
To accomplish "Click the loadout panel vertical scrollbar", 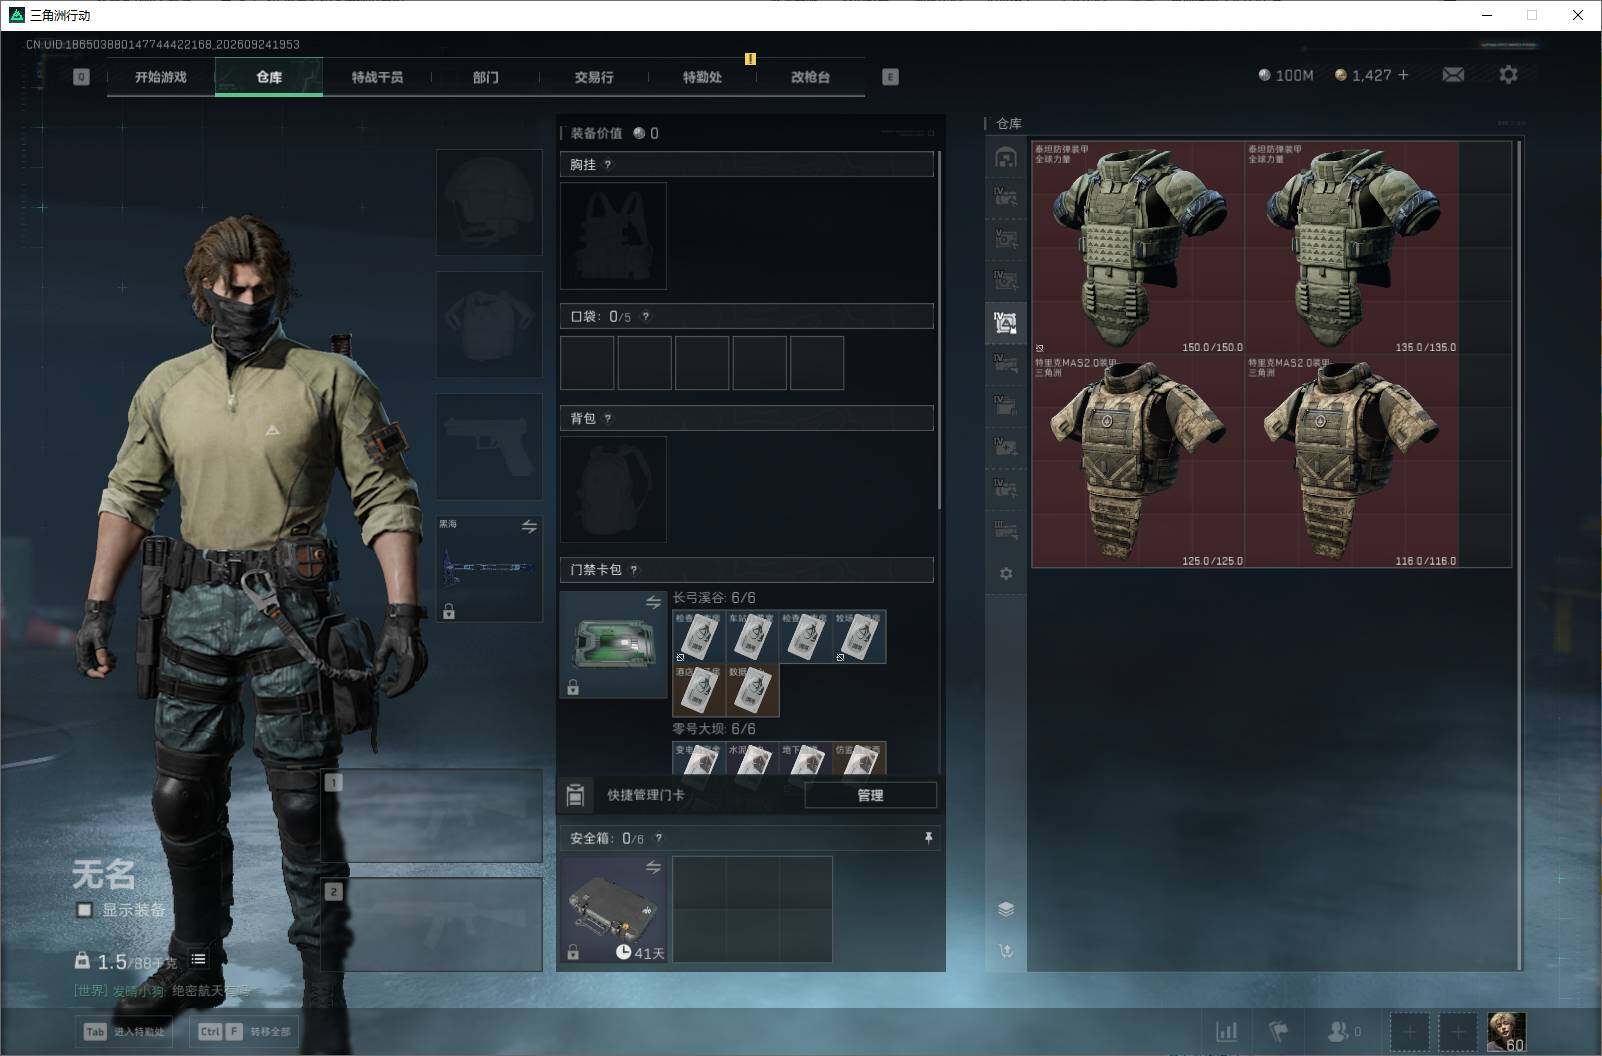I will (940, 331).
